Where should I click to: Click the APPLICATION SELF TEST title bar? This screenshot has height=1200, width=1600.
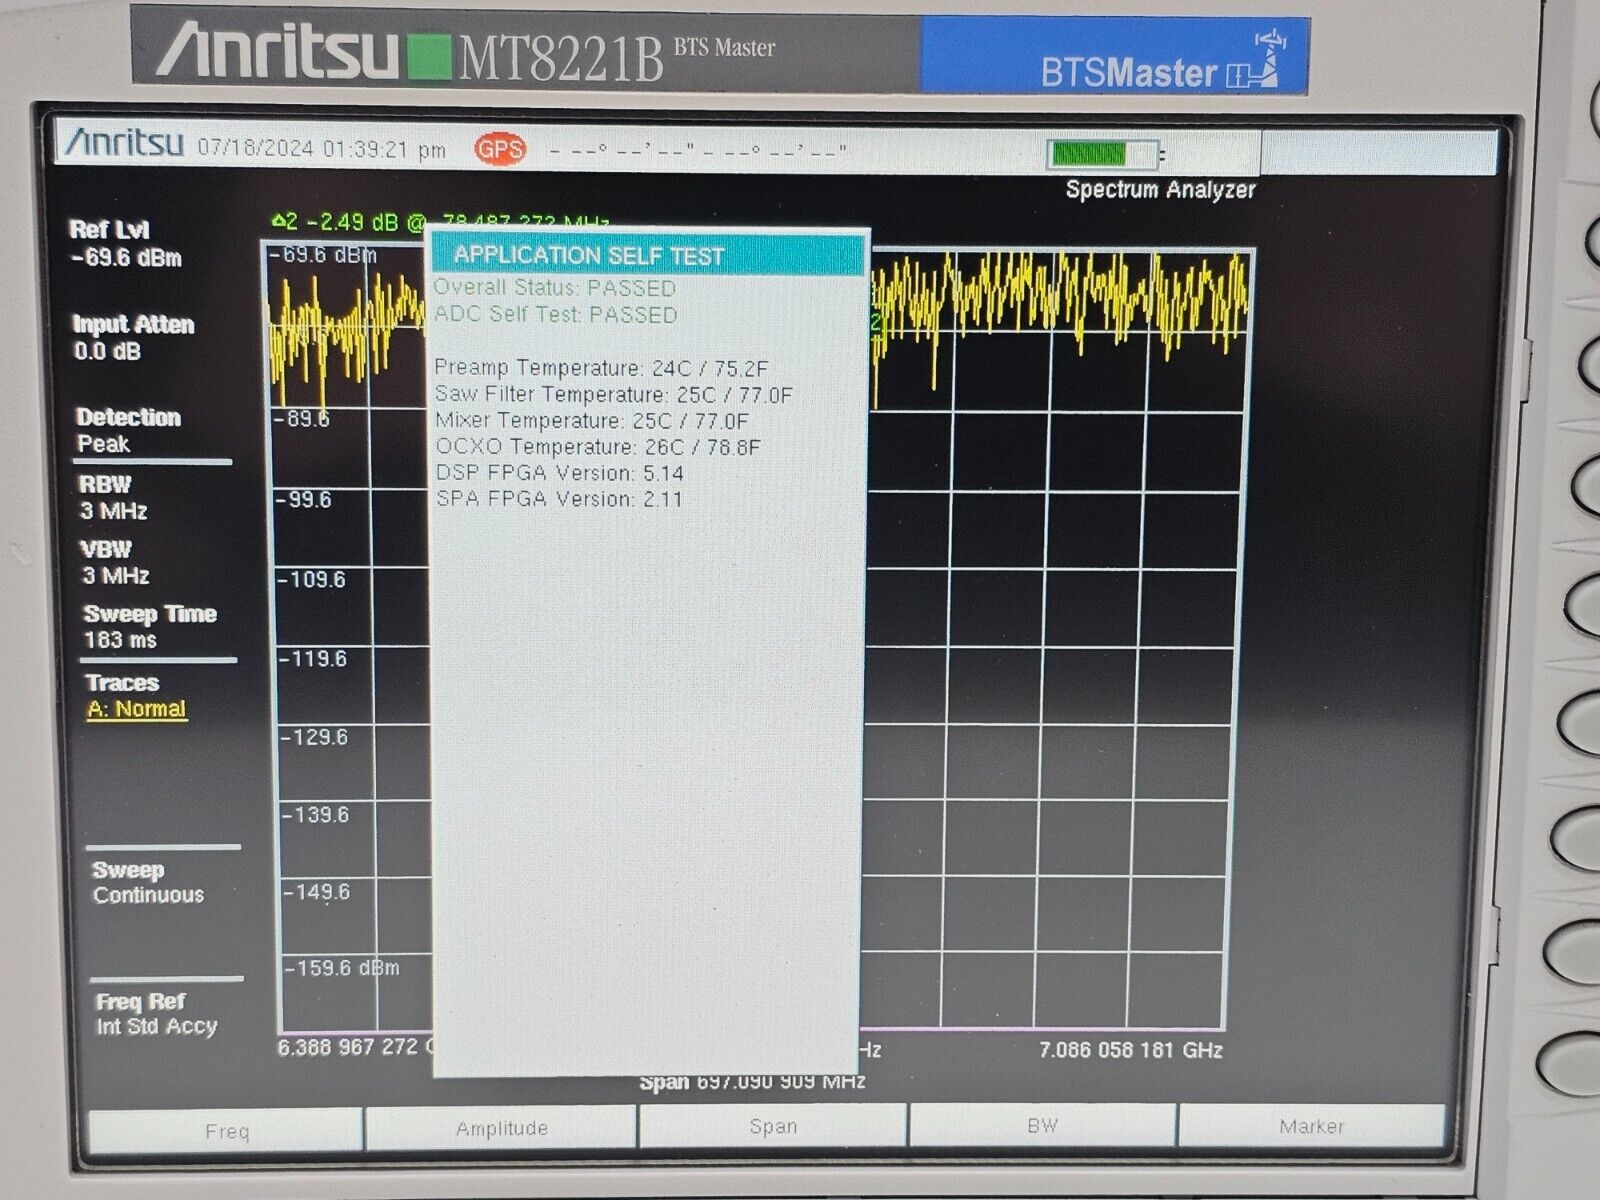pyautogui.click(x=648, y=255)
